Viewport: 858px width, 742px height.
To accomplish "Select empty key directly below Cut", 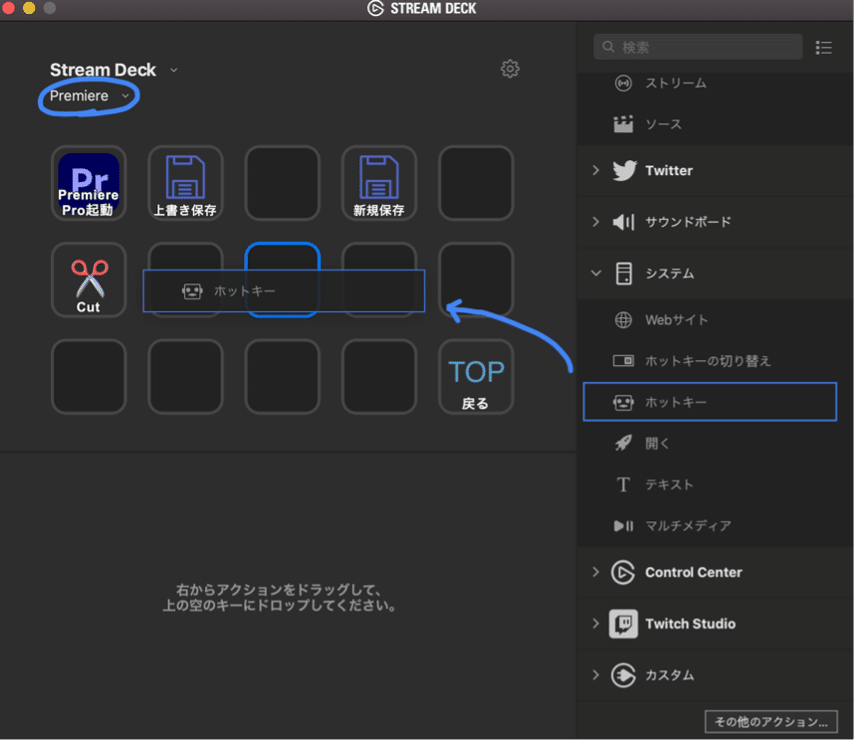I will [x=89, y=377].
